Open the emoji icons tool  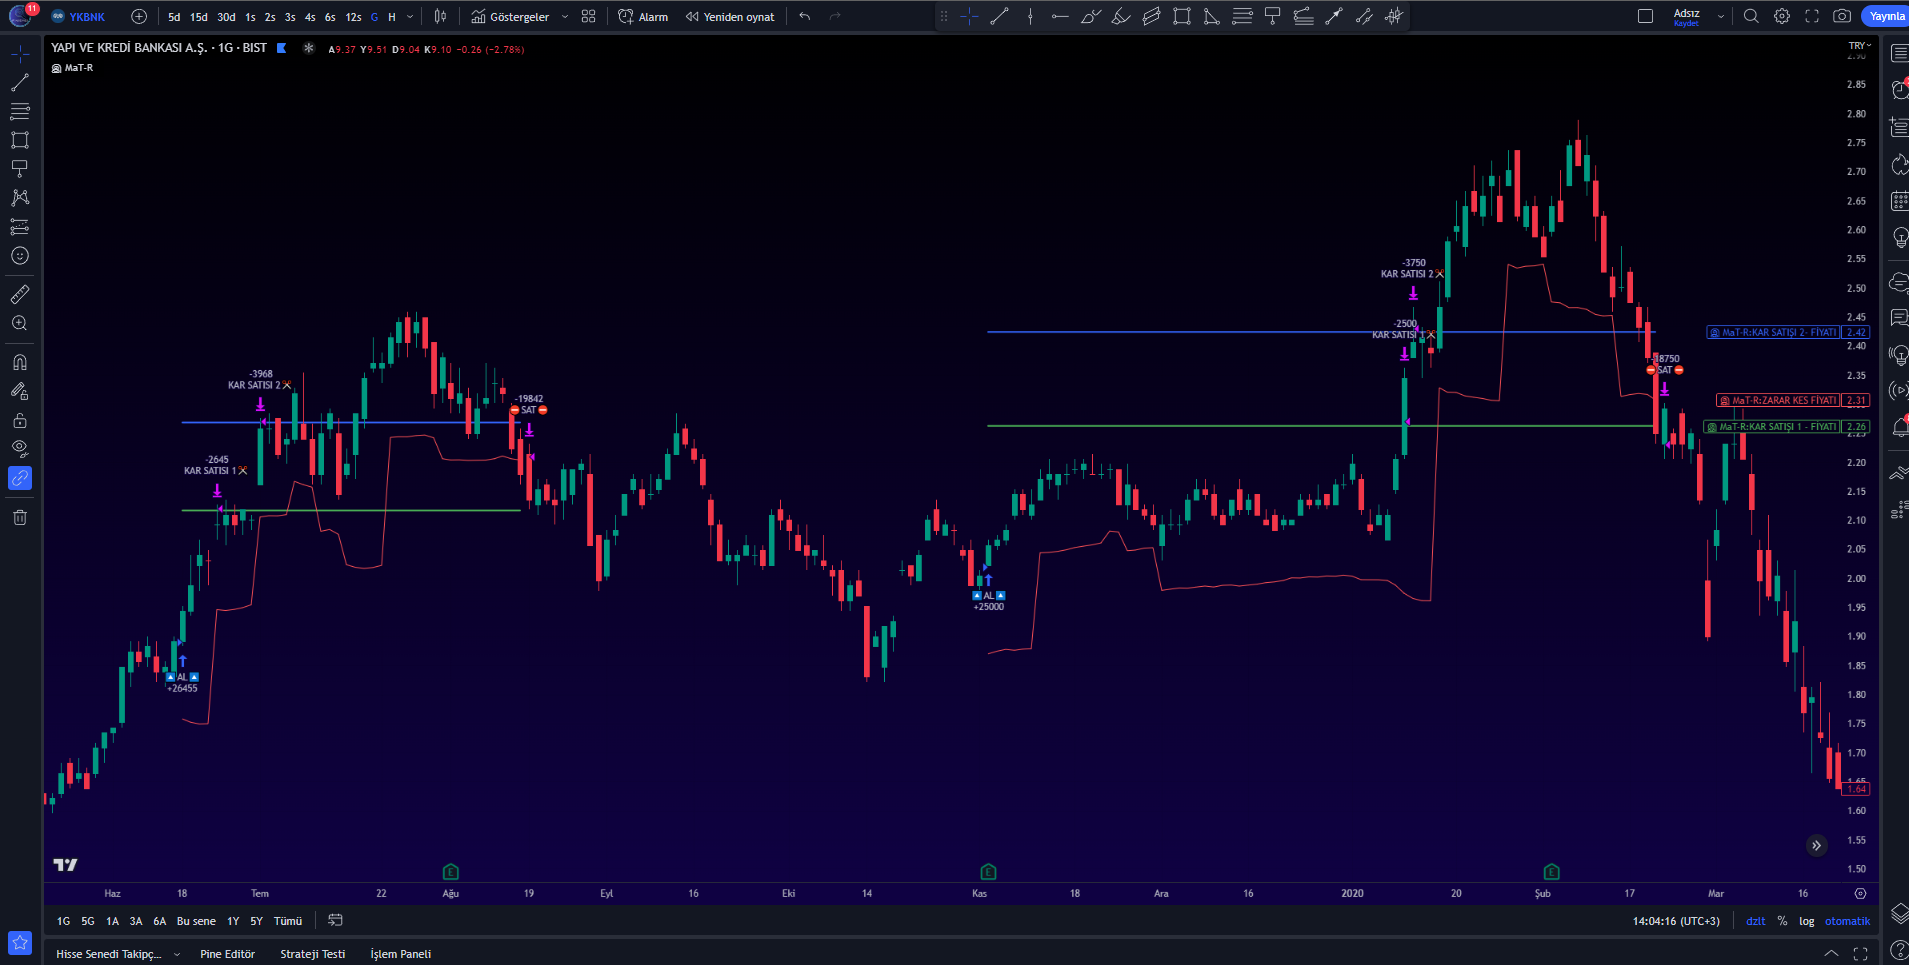click(x=20, y=256)
